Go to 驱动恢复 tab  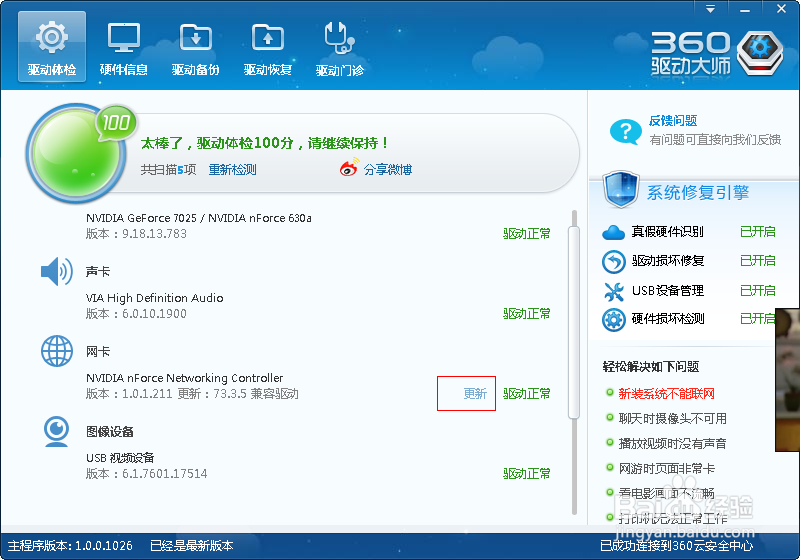tap(267, 47)
